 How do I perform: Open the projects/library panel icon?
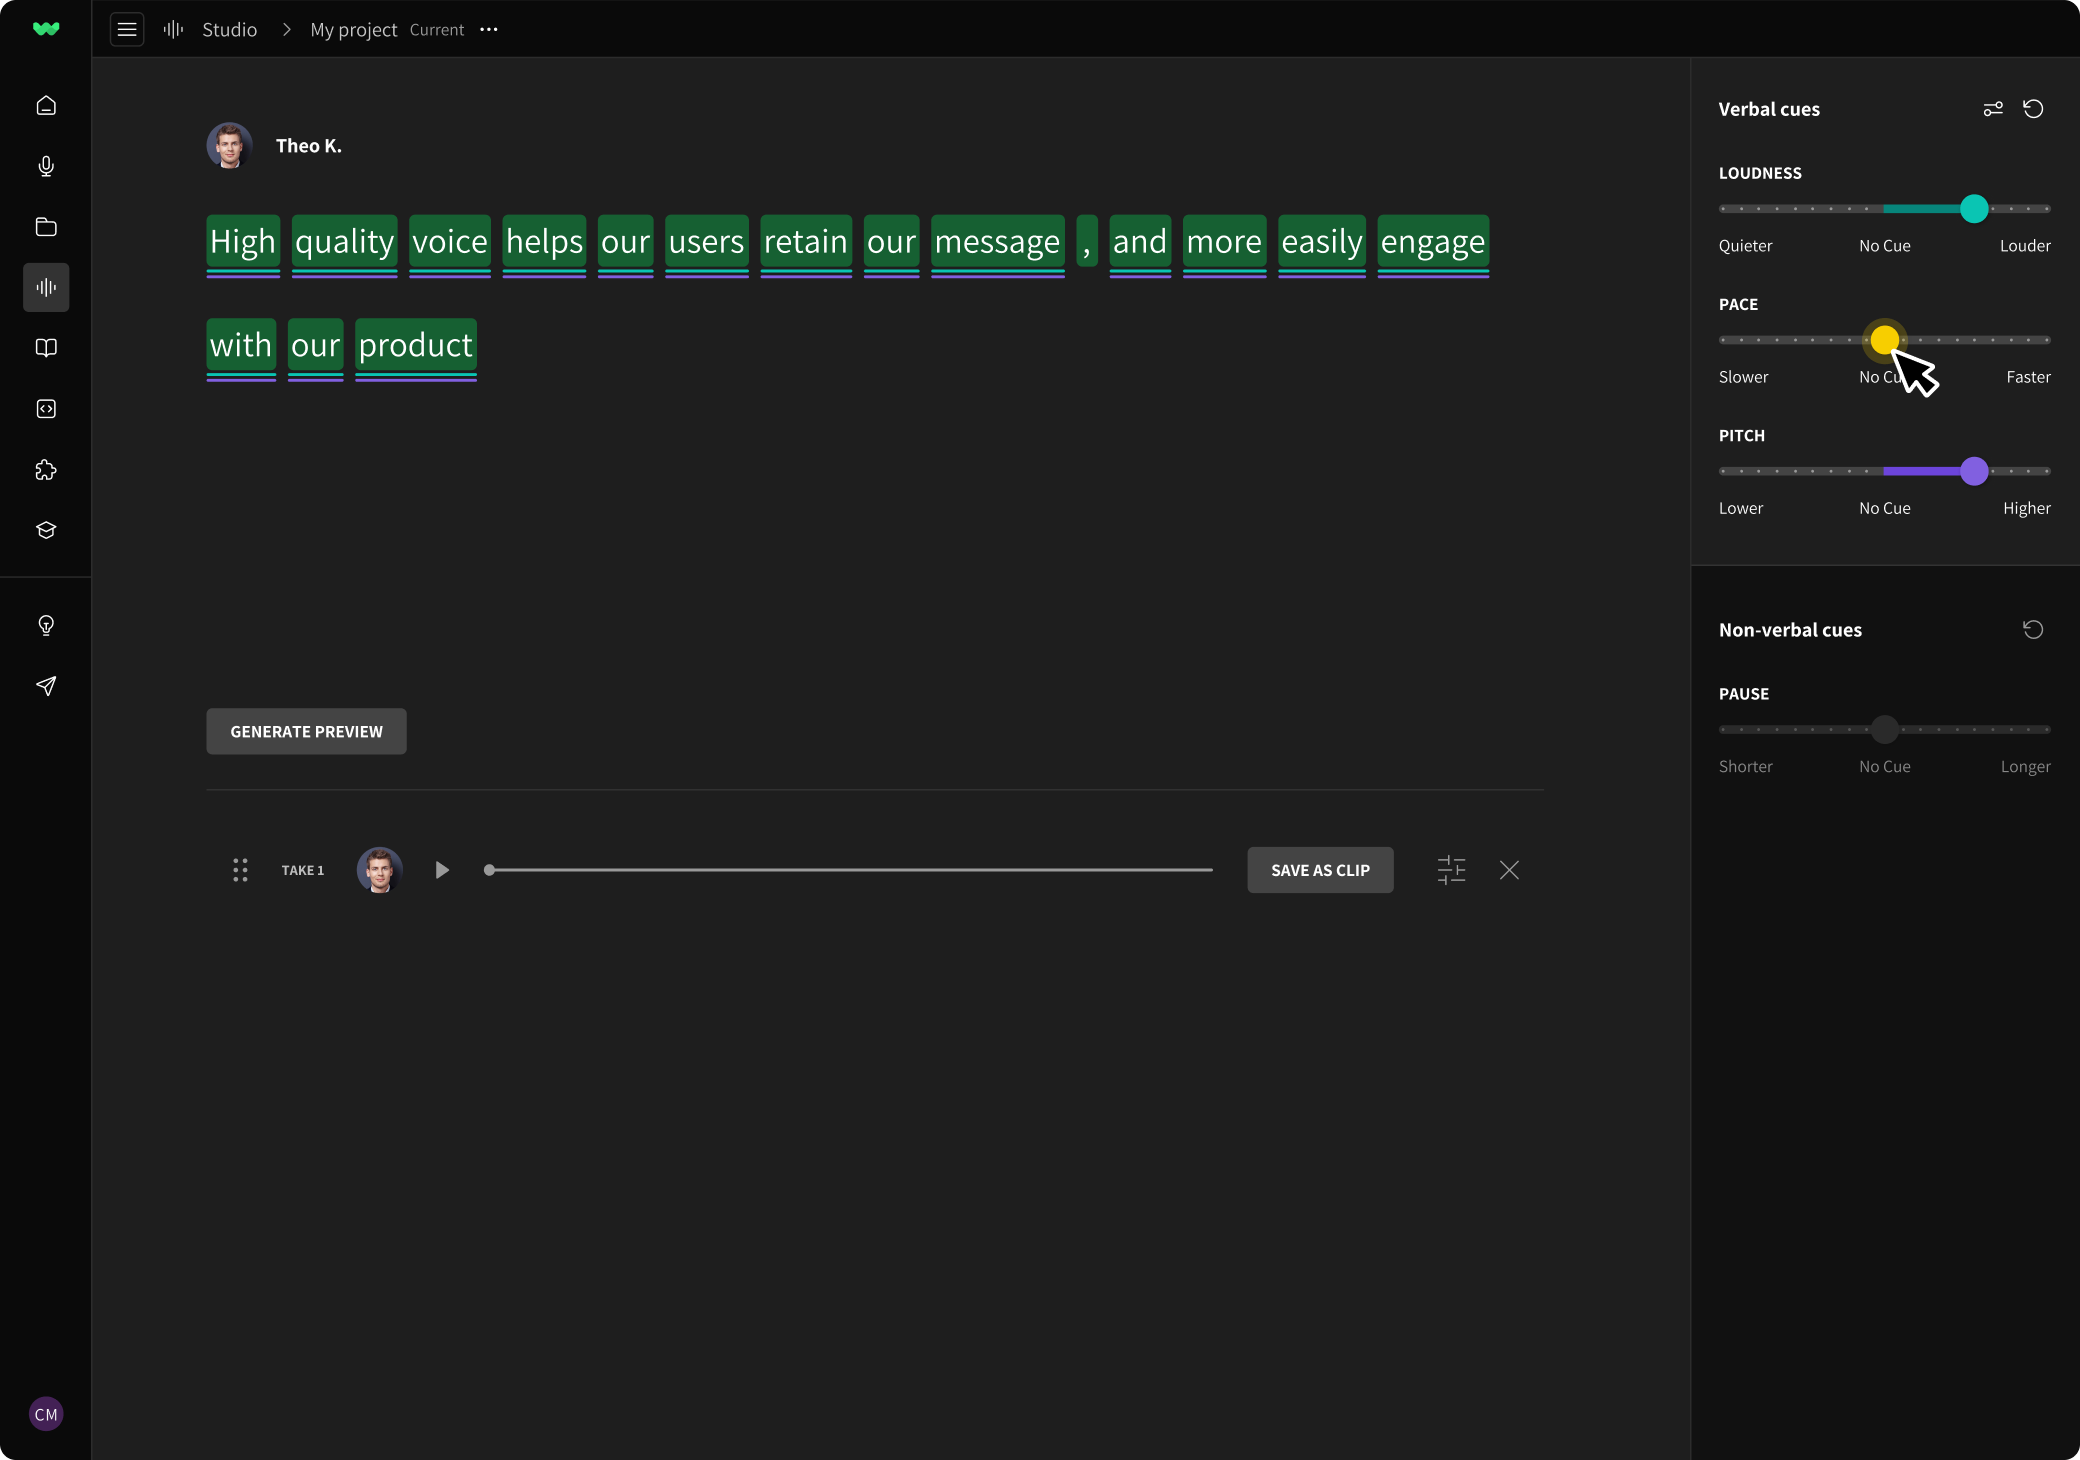coord(46,226)
